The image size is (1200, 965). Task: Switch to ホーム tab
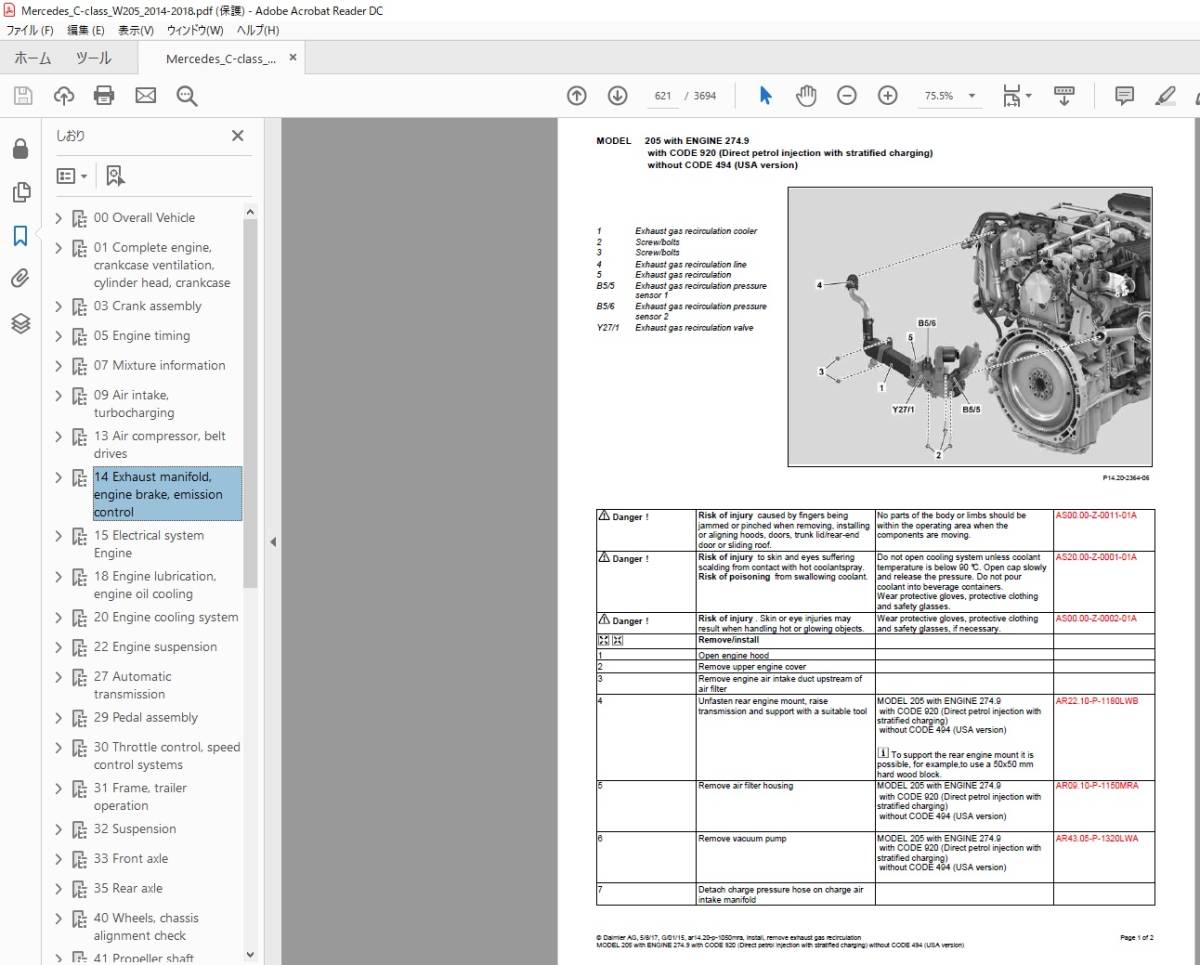[x=32, y=58]
